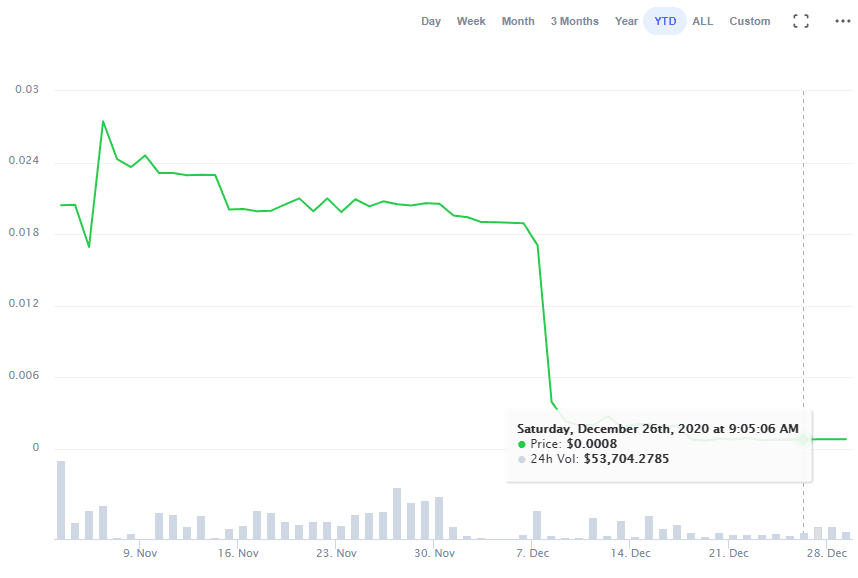
Task: Show ALL price history
Action: (703, 21)
